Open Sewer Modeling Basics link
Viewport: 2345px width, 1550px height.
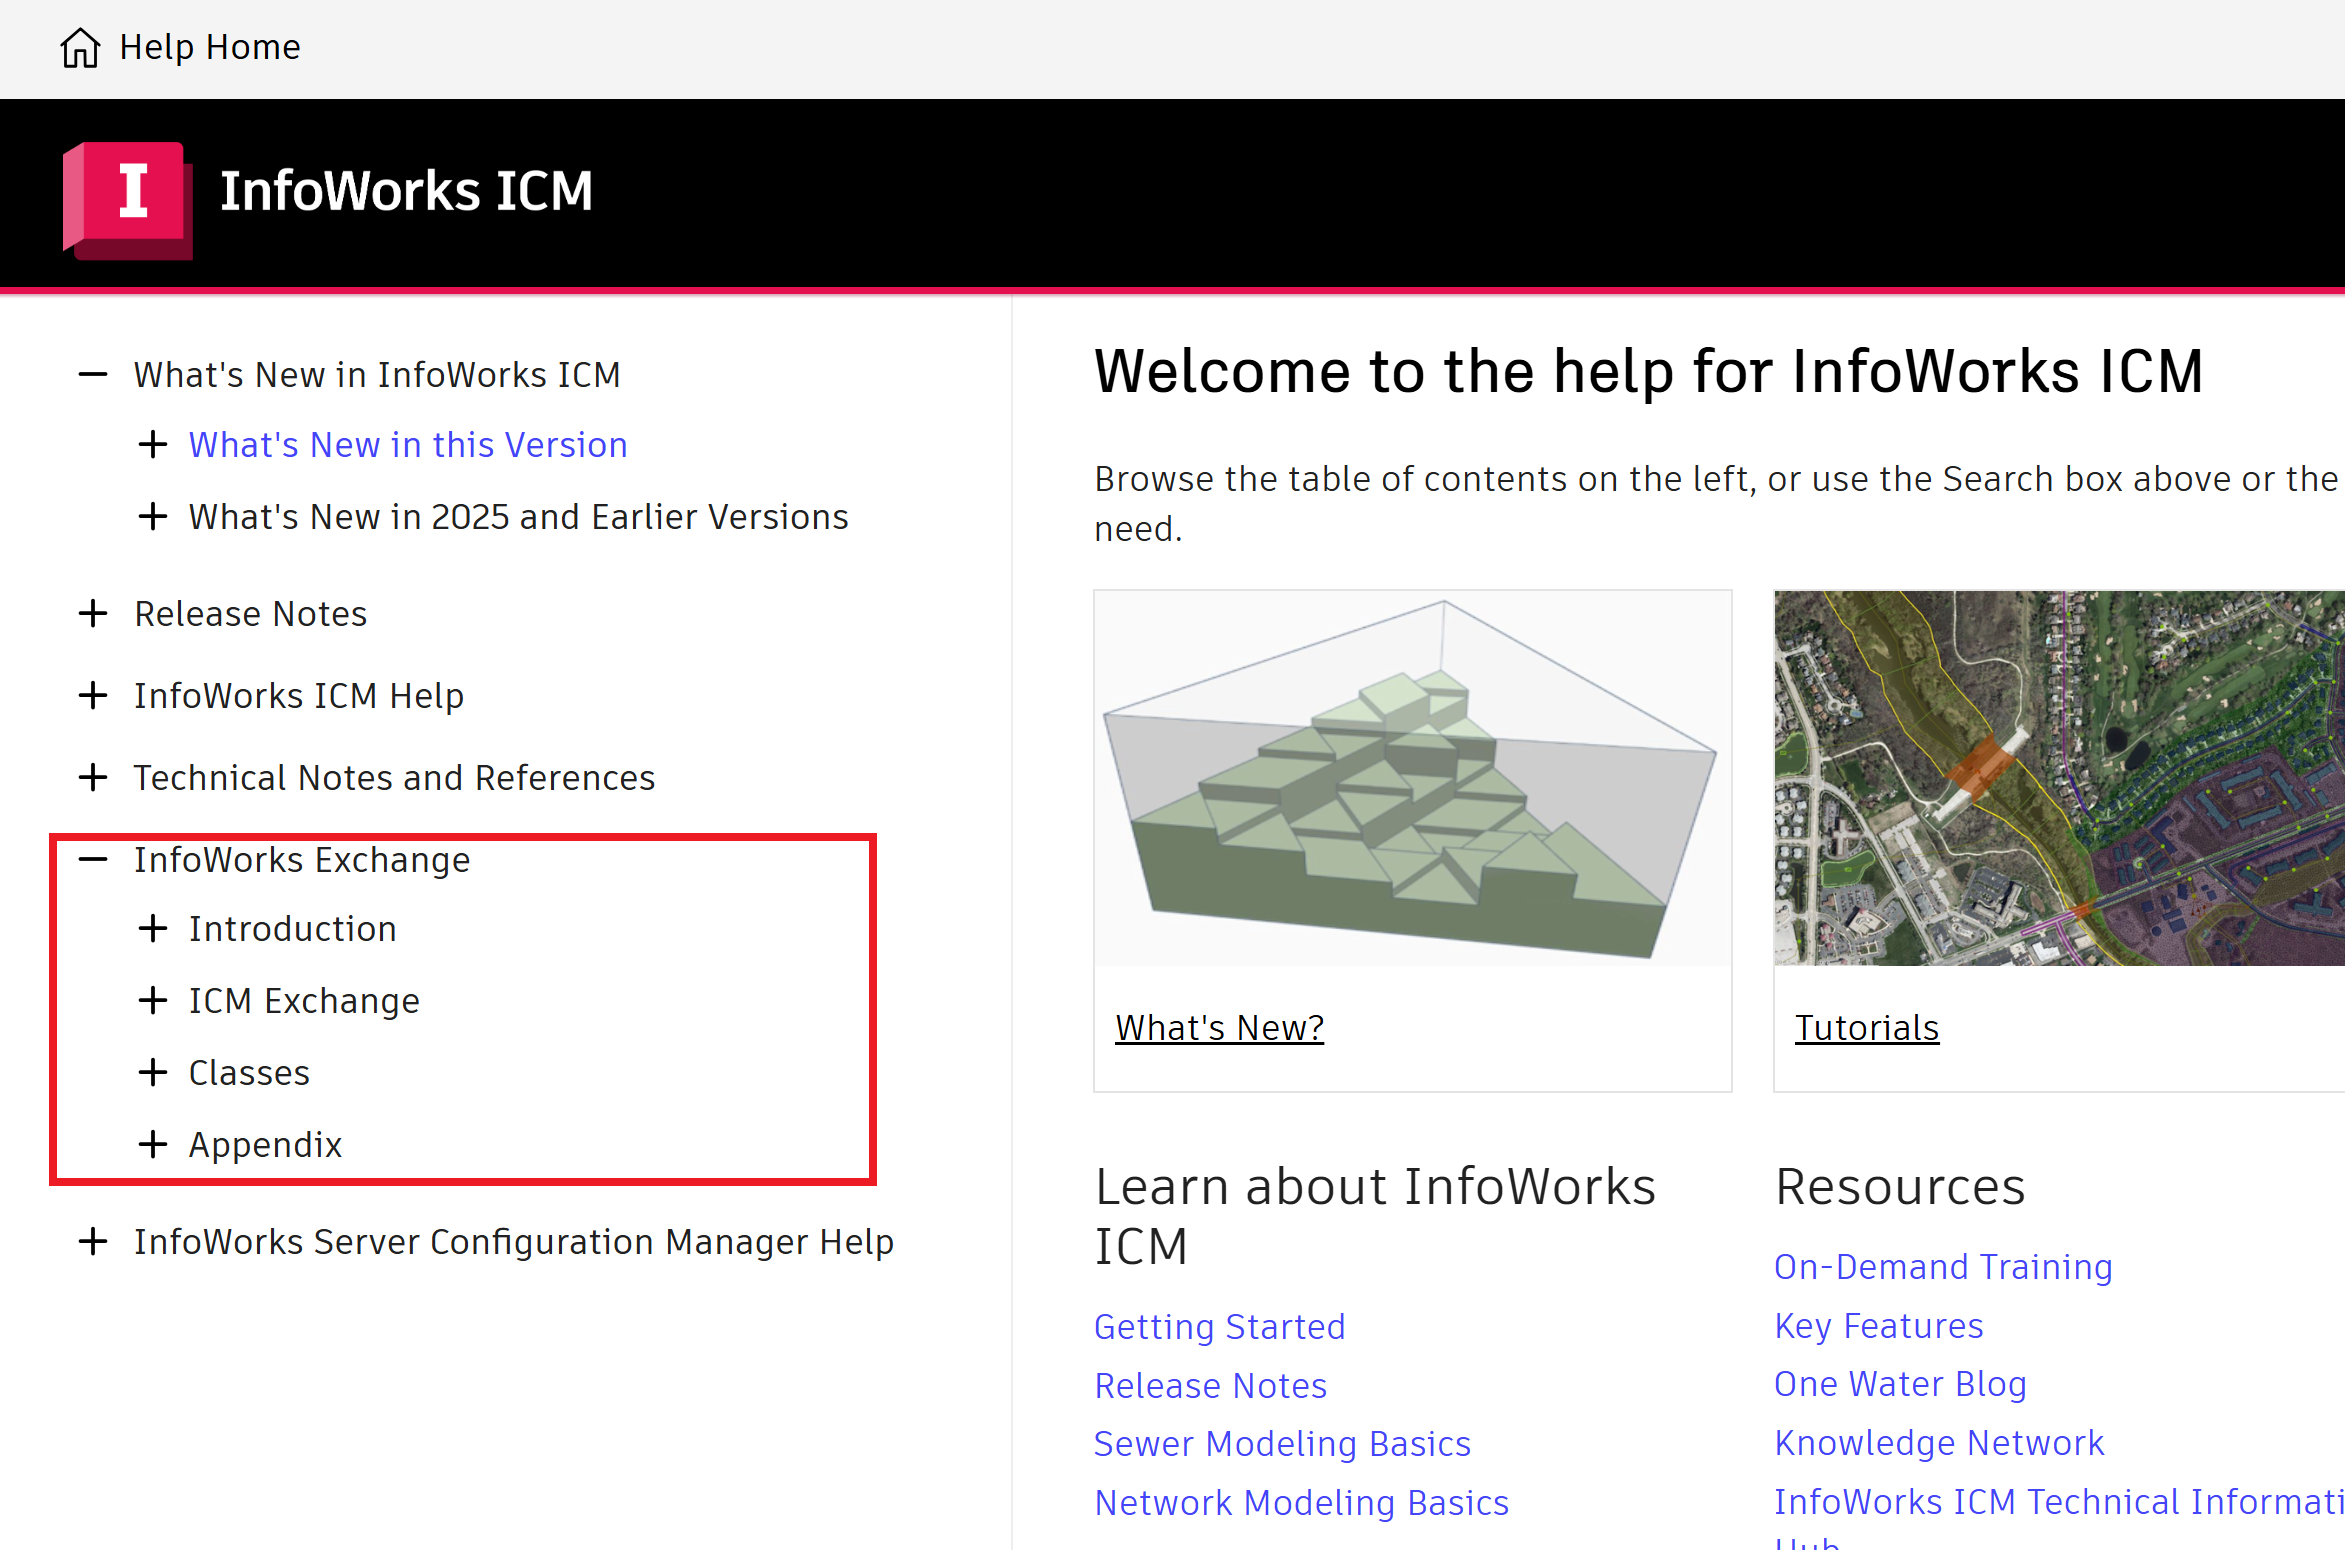[x=1283, y=1444]
